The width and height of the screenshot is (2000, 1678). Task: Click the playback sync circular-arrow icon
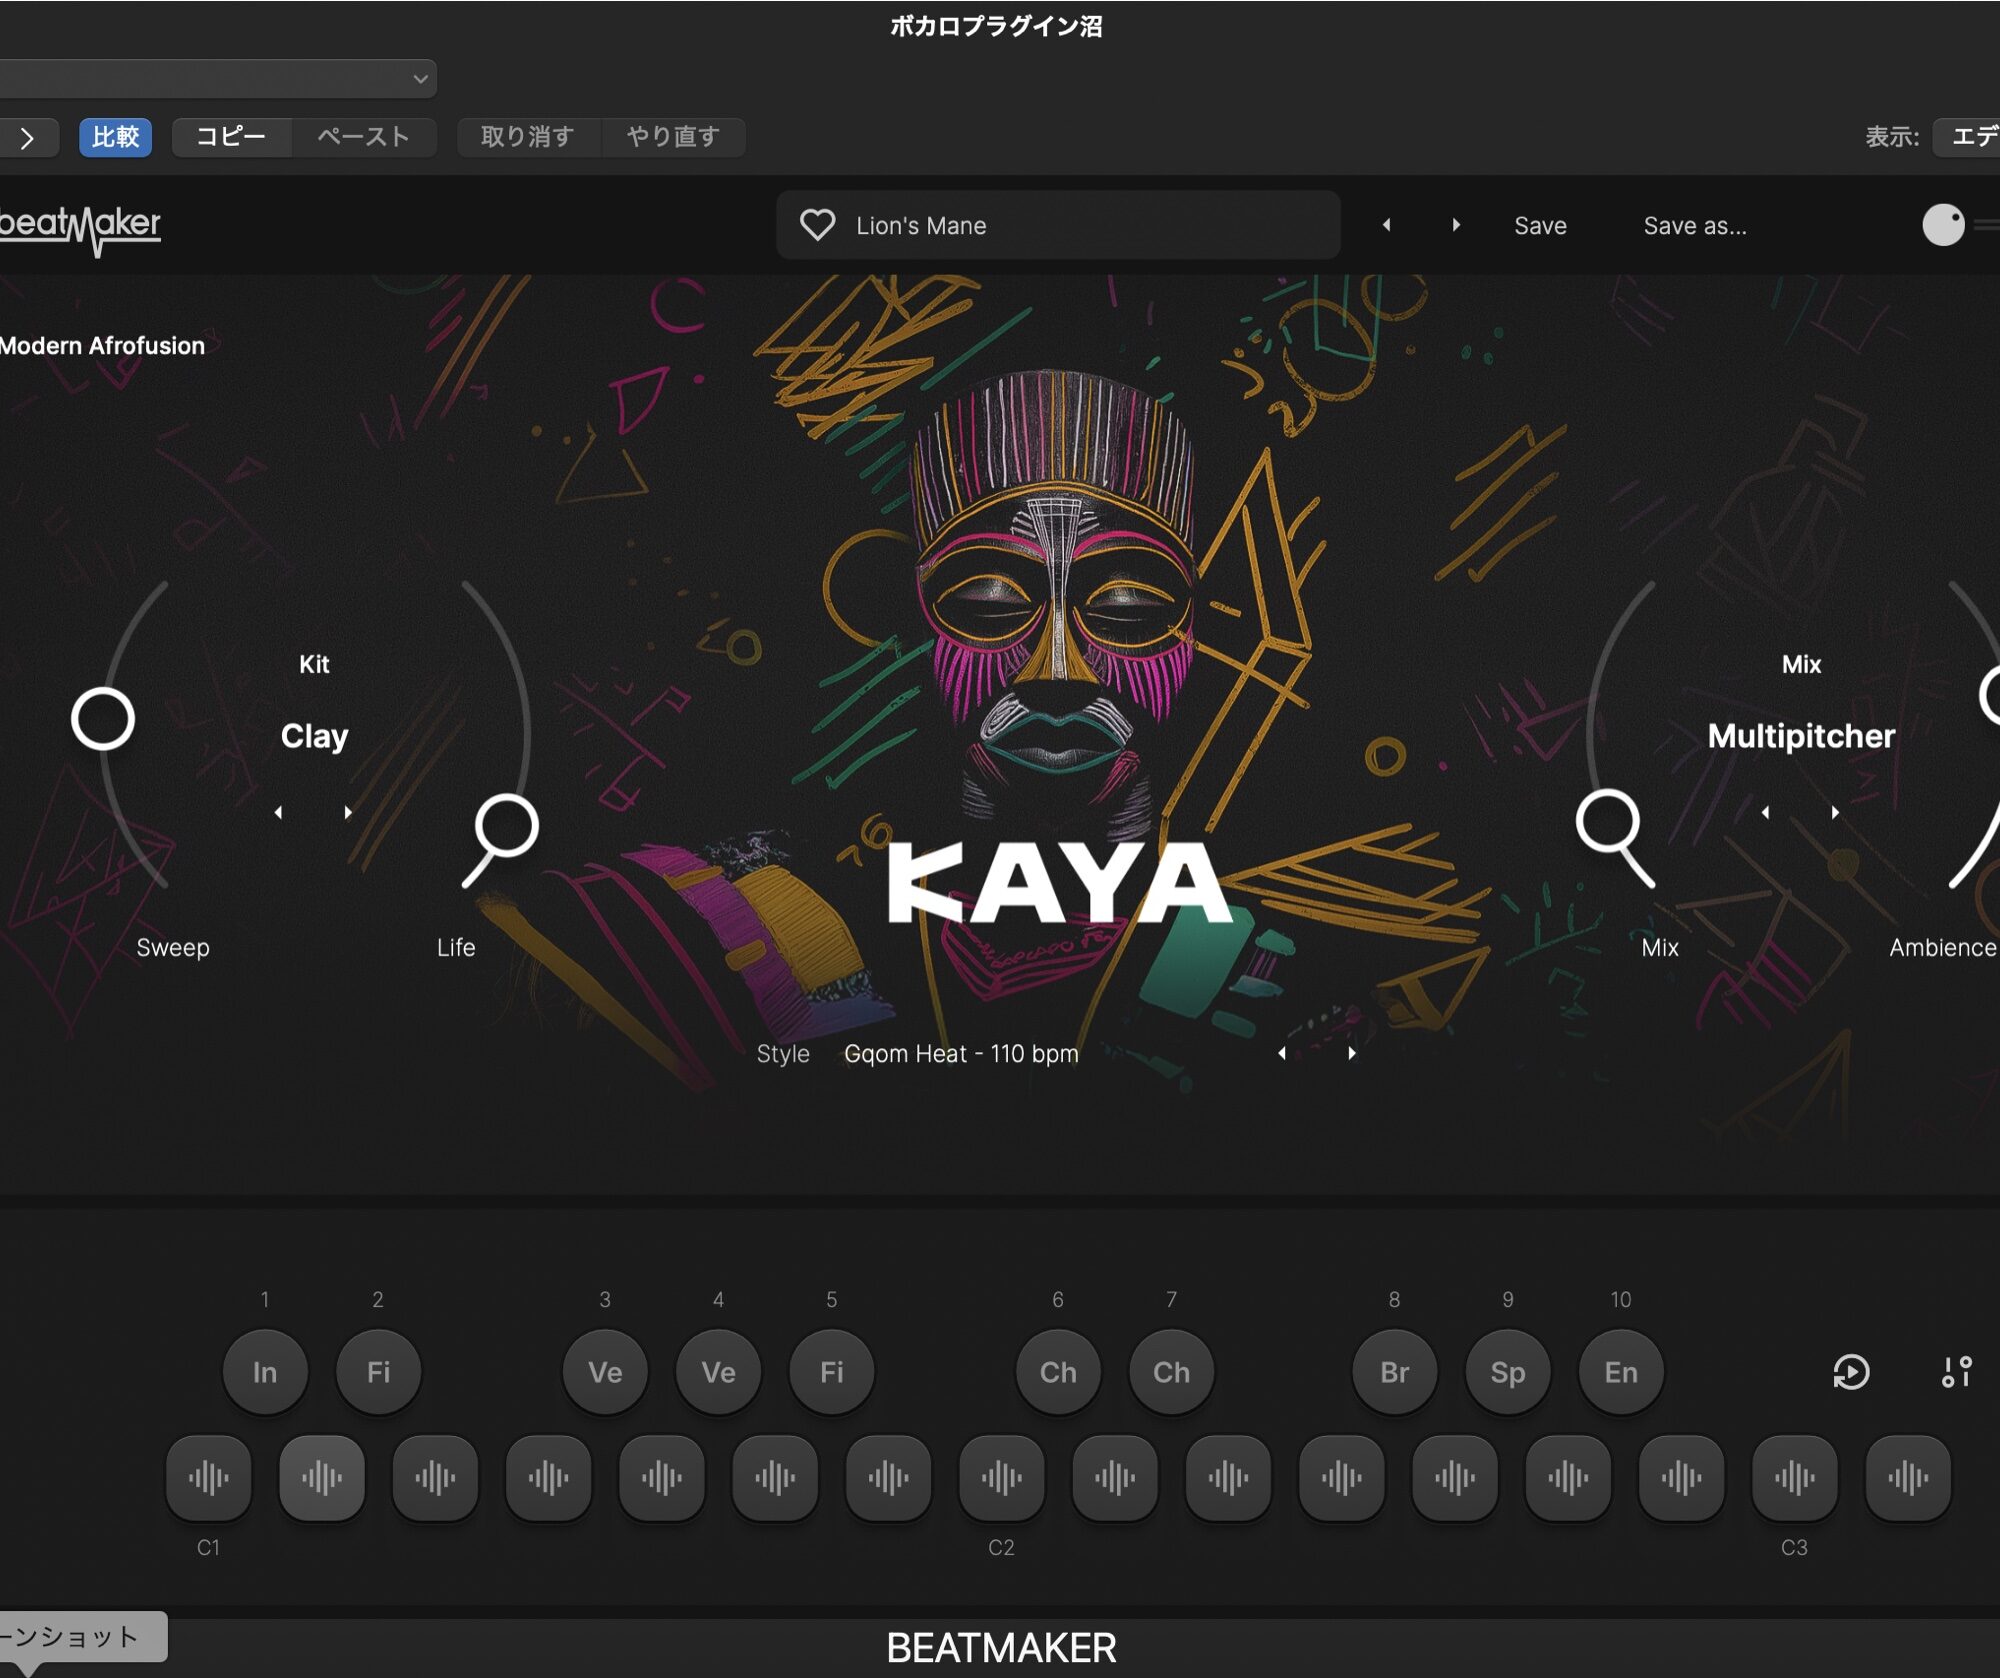[x=1851, y=1372]
